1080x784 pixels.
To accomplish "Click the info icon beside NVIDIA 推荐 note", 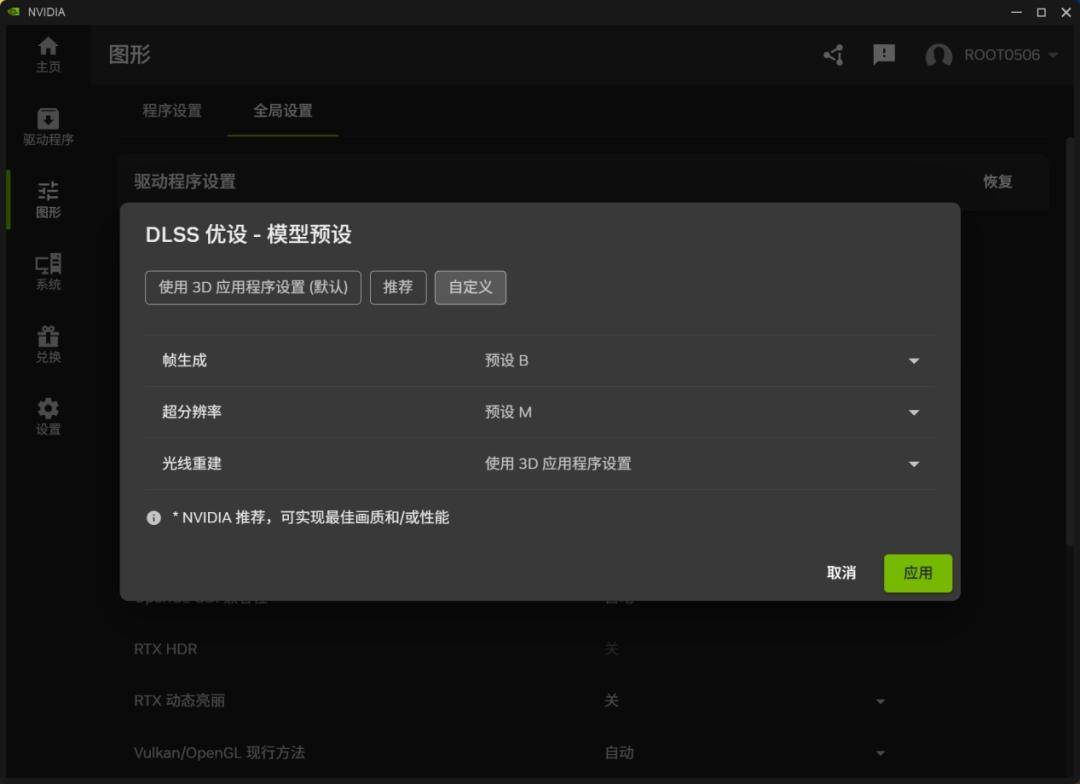I will pyautogui.click(x=154, y=517).
